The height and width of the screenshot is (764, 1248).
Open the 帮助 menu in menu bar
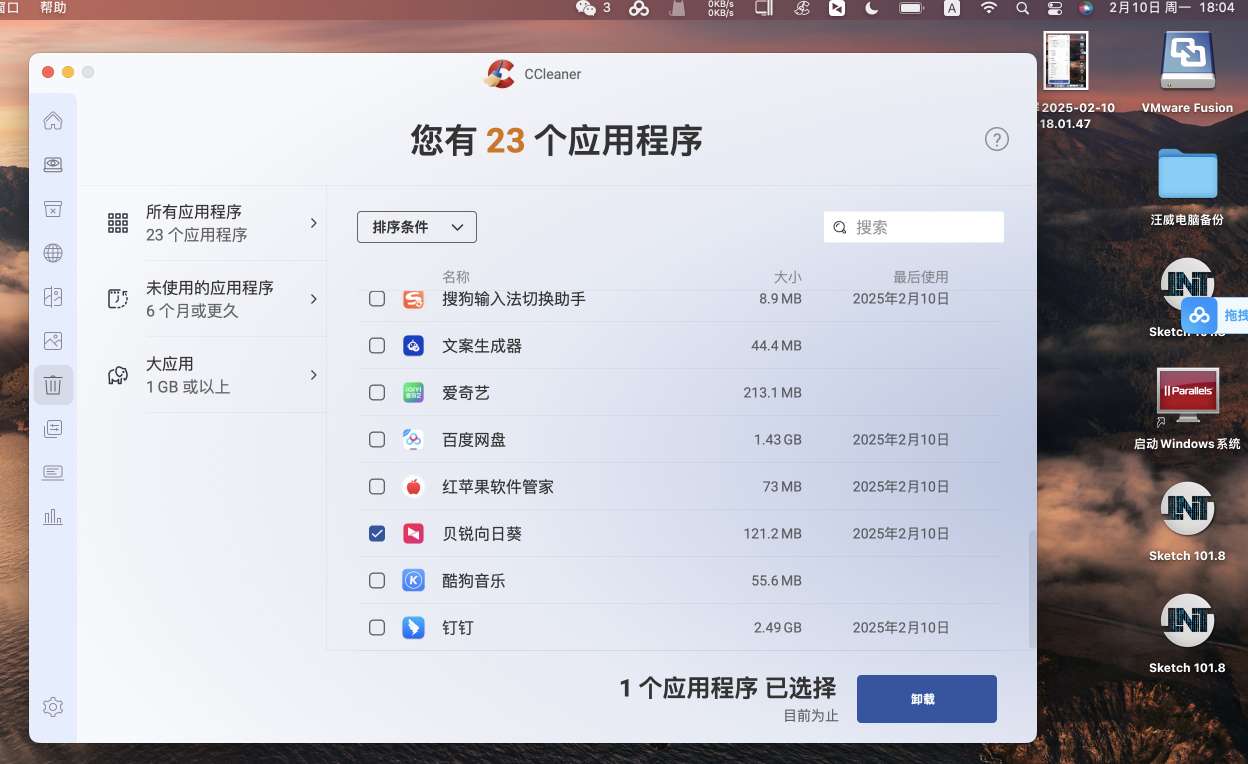pos(53,8)
